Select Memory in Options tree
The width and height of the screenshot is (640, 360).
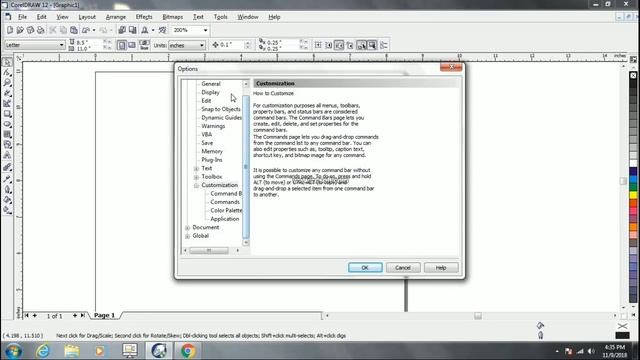click(212, 151)
